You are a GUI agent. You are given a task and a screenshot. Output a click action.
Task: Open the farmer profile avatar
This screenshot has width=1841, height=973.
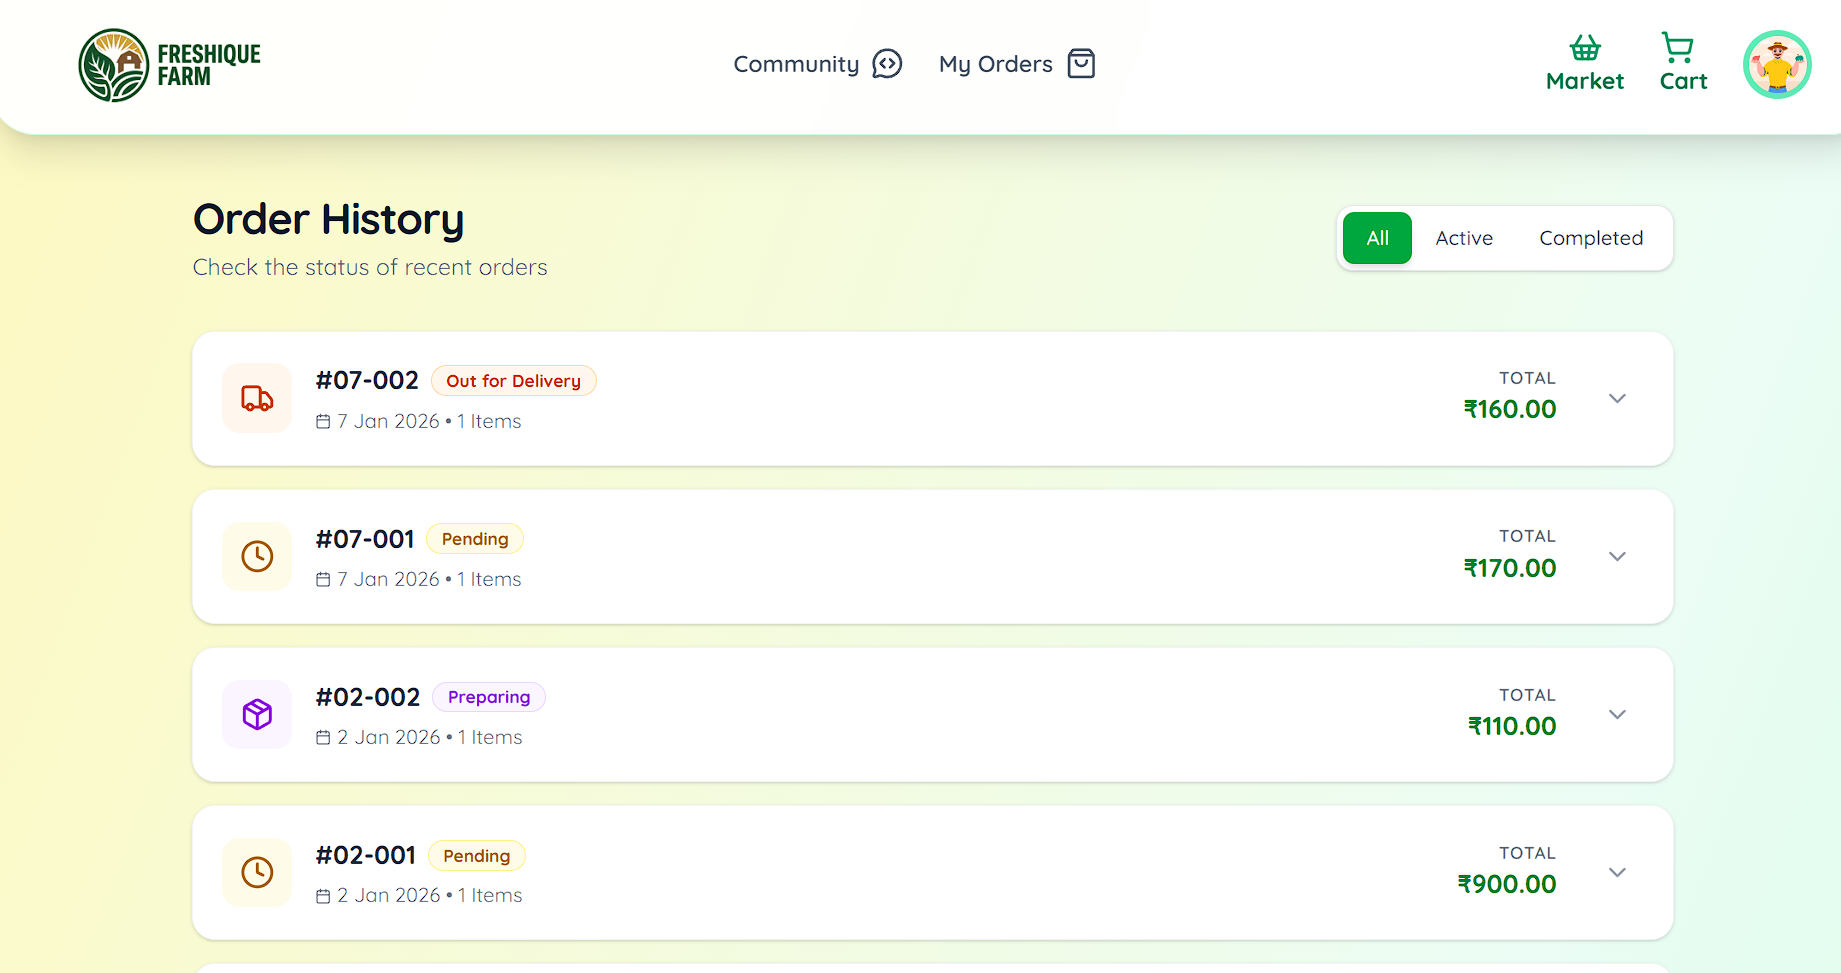(x=1777, y=64)
